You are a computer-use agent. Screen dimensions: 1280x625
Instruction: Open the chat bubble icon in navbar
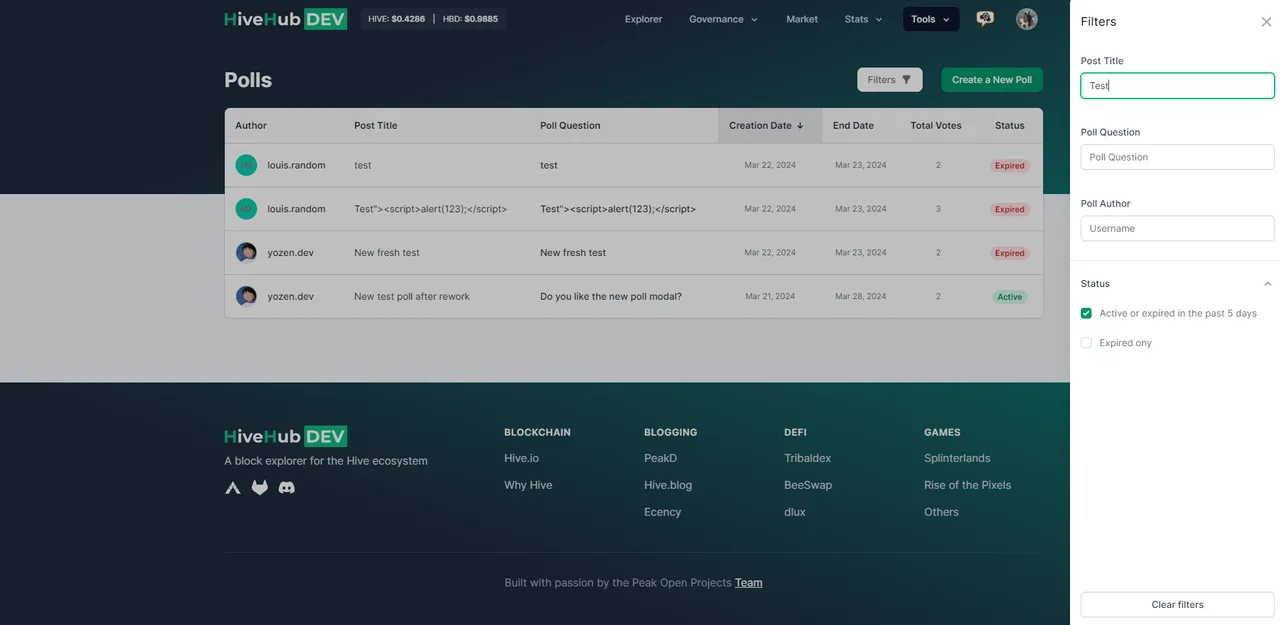click(x=985, y=19)
